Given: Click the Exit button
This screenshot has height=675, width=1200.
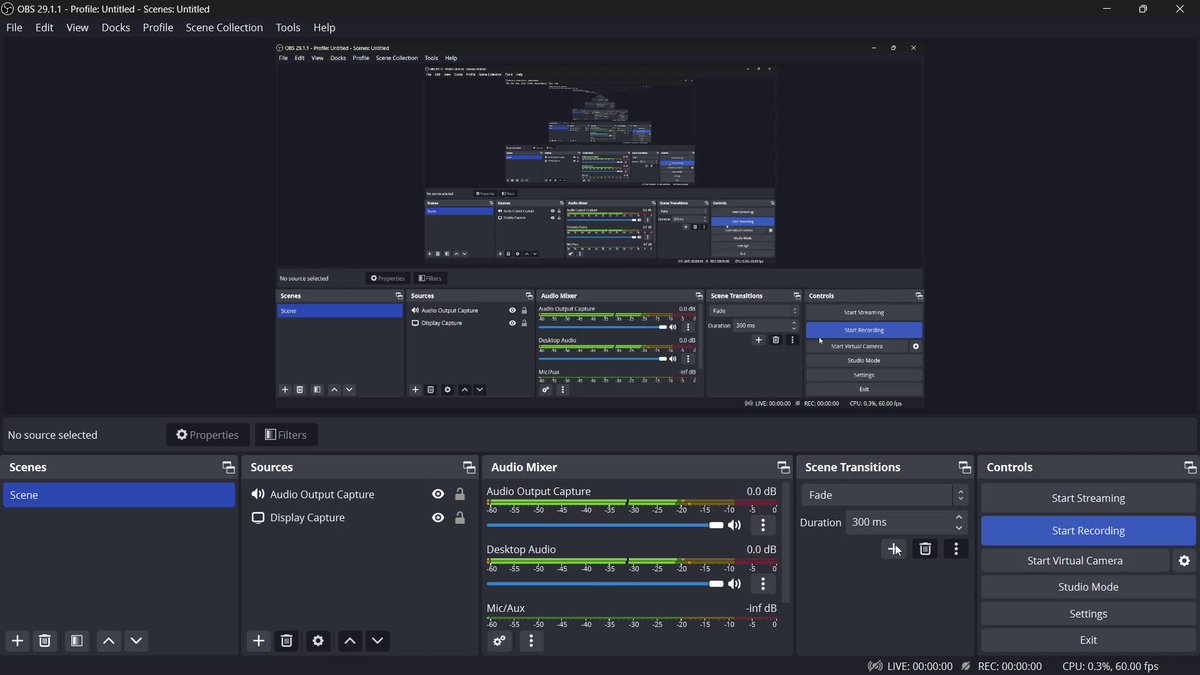Looking at the screenshot, I should click(1088, 640).
